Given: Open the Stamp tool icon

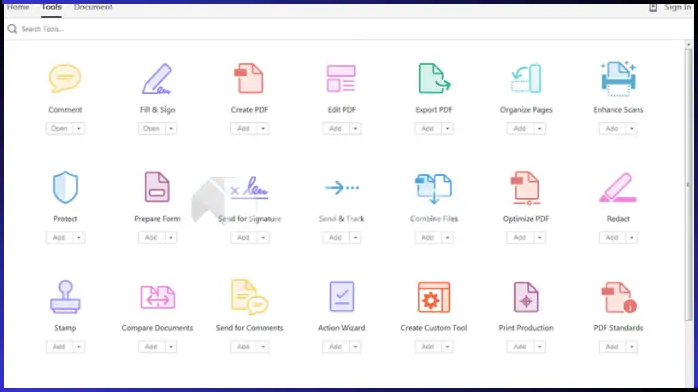Looking at the screenshot, I should tap(65, 297).
